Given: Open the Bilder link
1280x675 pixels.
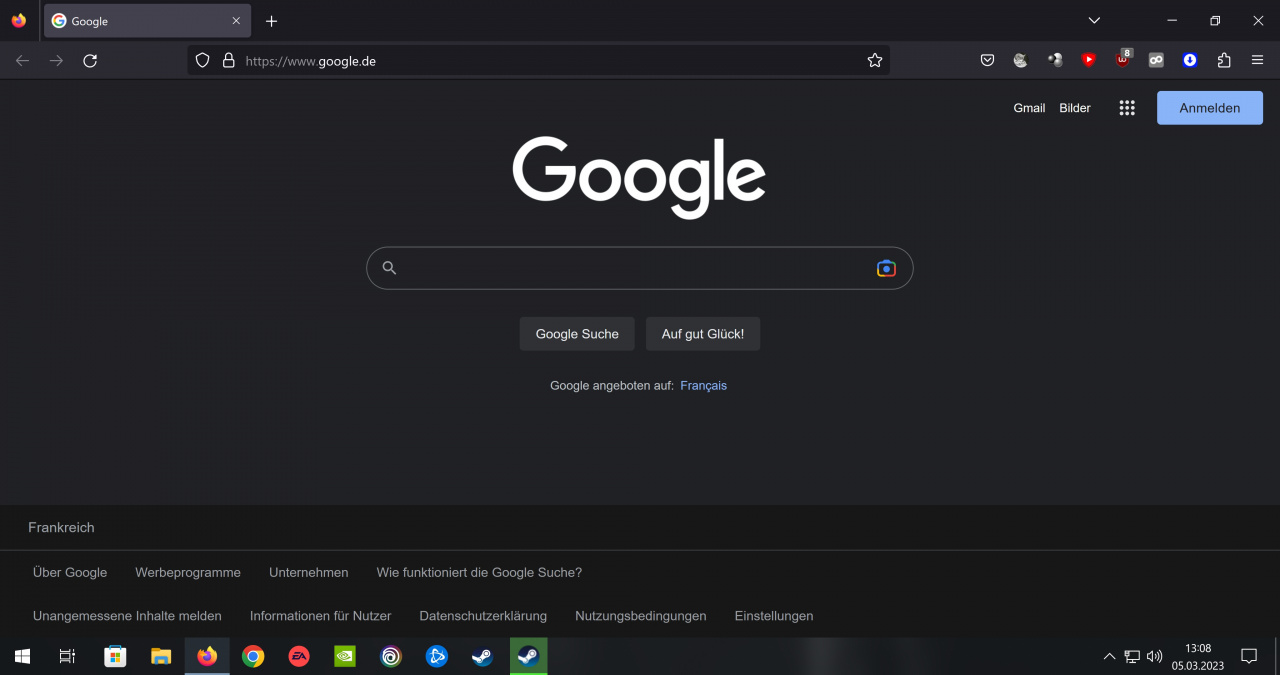Looking at the screenshot, I should click(x=1075, y=108).
